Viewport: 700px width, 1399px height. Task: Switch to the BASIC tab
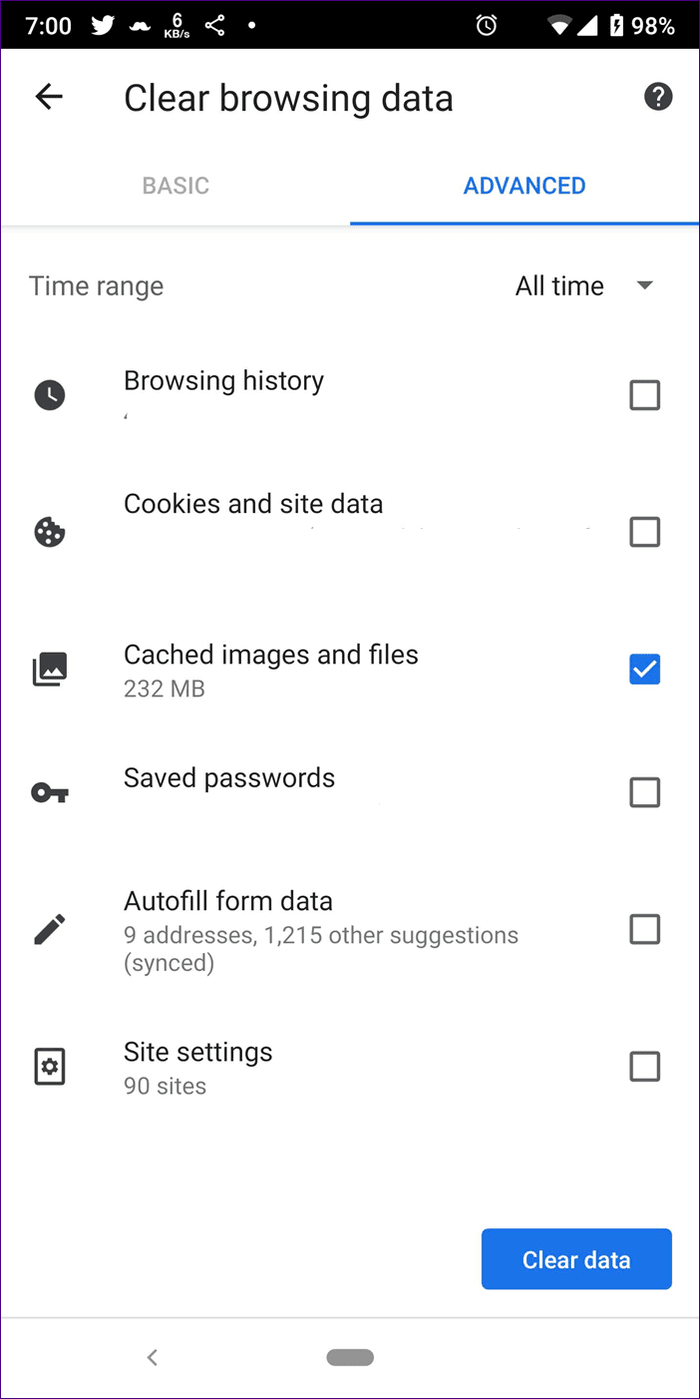[x=175, y=186]
